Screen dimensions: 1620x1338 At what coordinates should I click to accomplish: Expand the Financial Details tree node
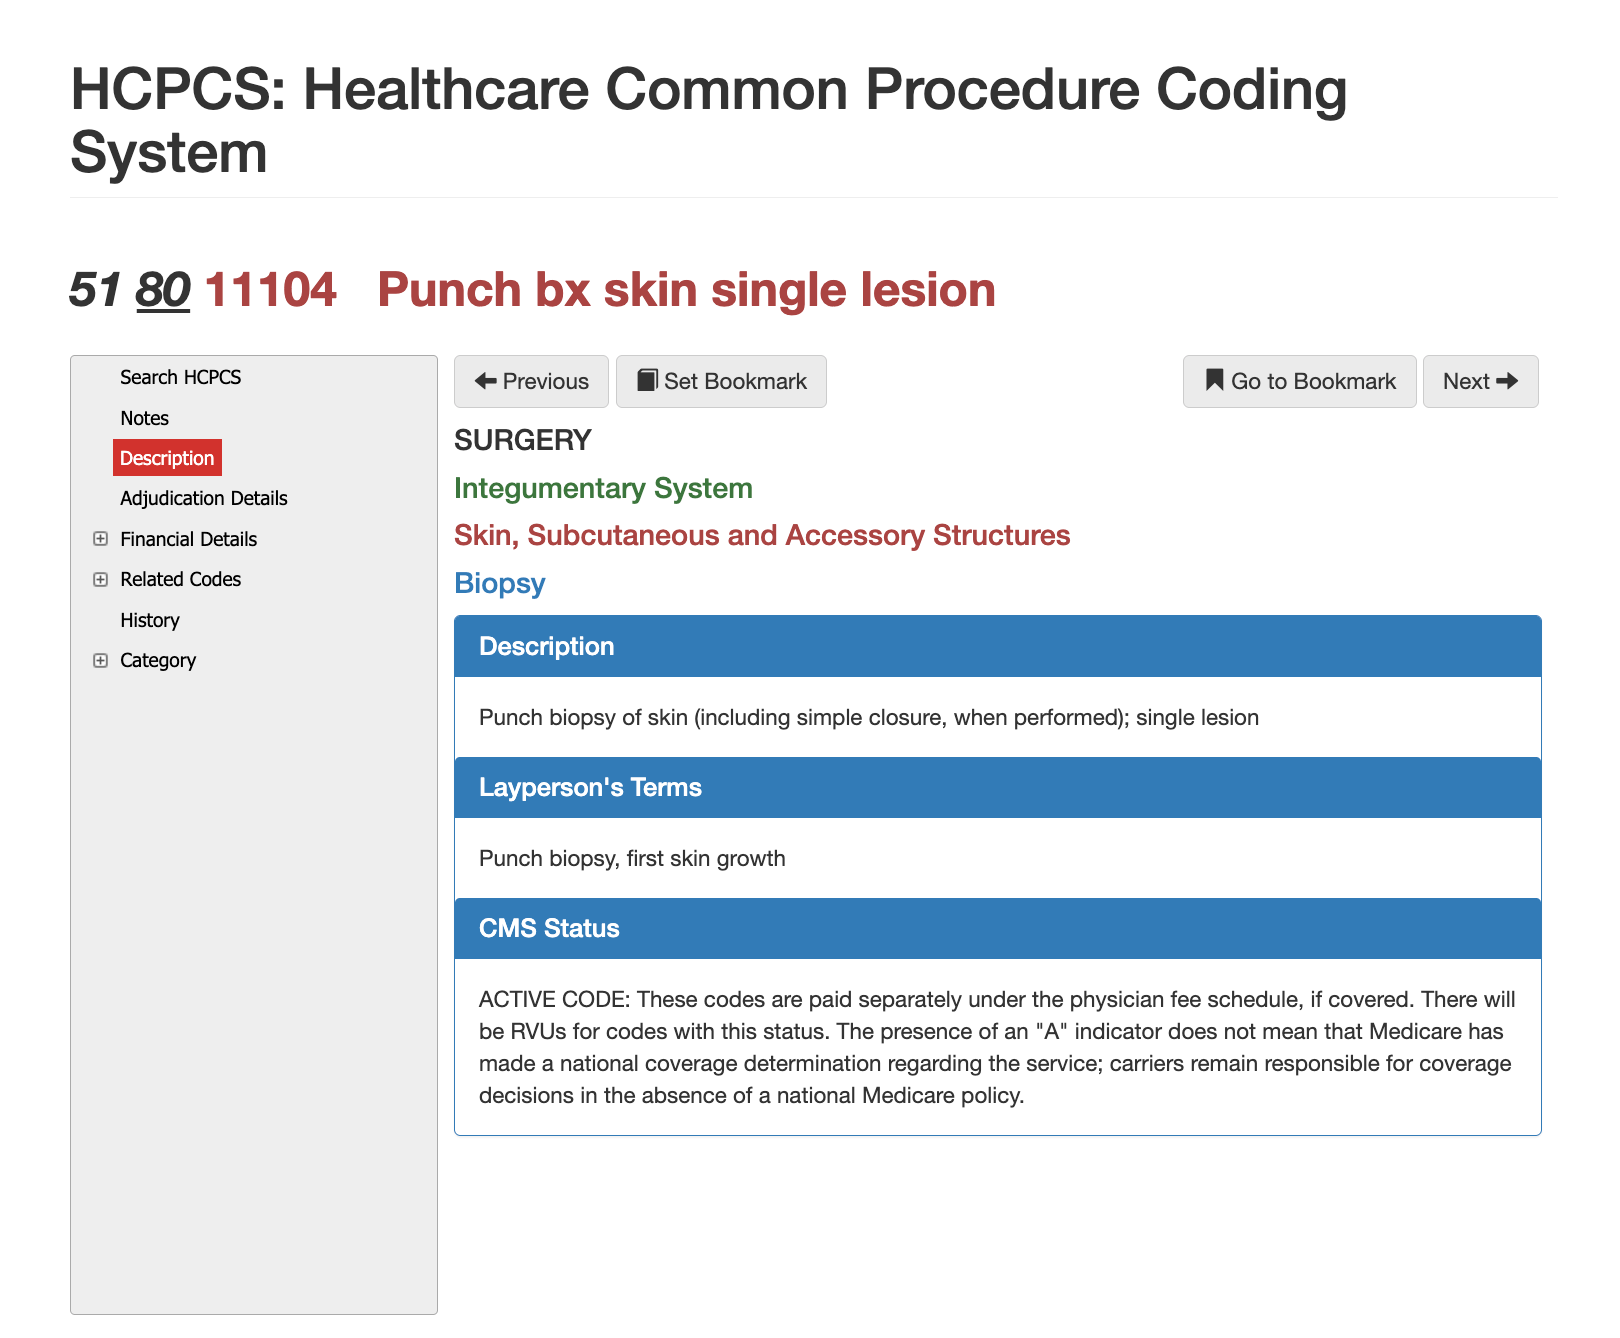click(100, 539)
